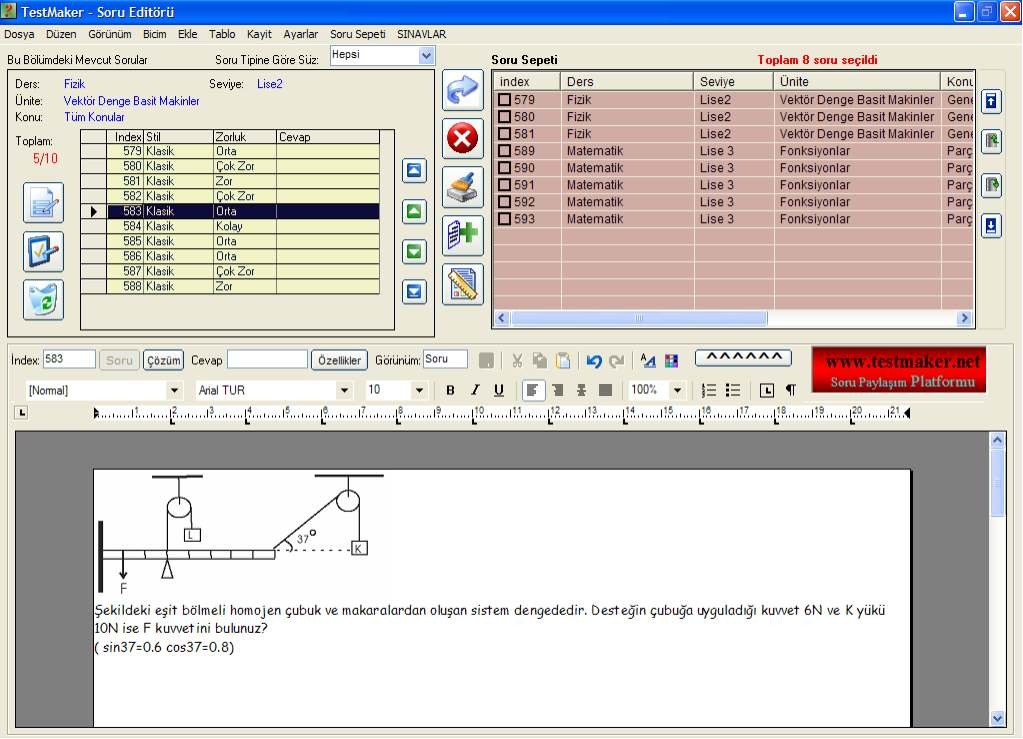Click the brush clear-basket icon

tap(462, 187)
